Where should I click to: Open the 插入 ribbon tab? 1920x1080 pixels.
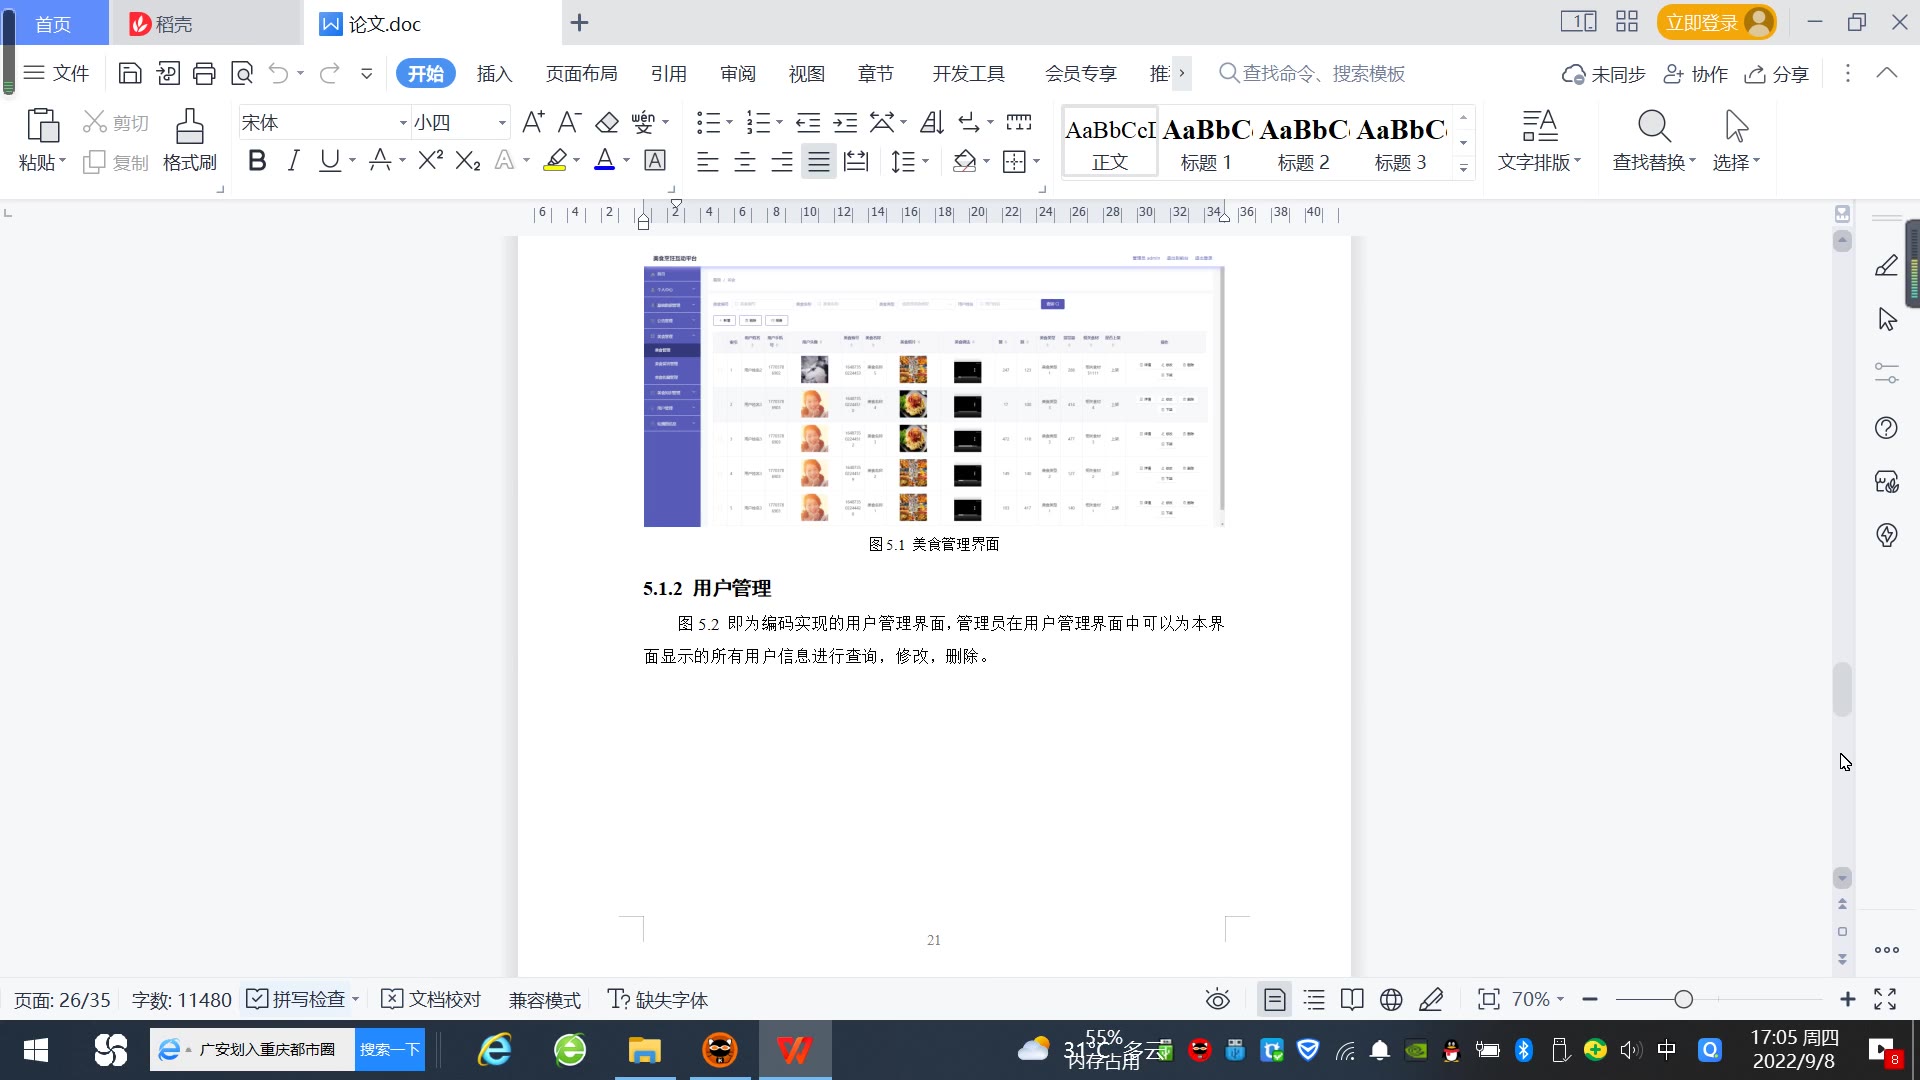click(x=494, y=74)
